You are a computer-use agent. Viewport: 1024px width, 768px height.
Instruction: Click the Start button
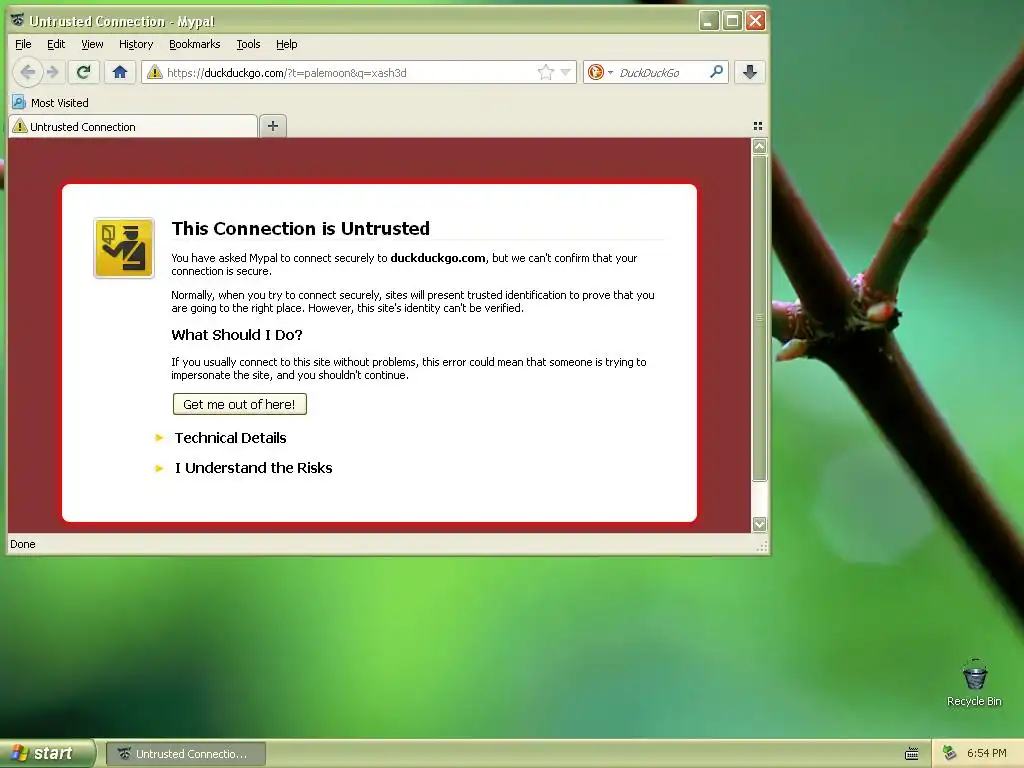coord(47,753)
